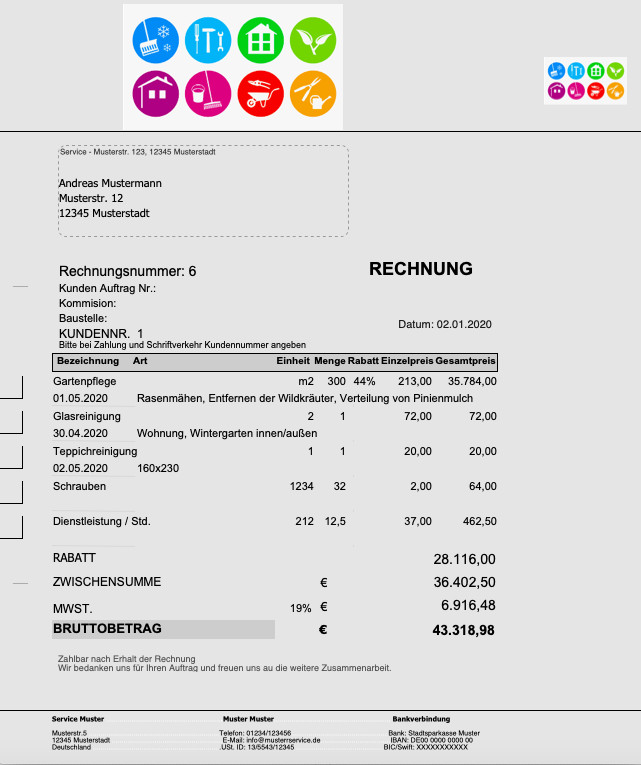Image resolution: width=641 pixels, height=765 pixels.
Task: Click the date 02.05.2020
Action: point(80,468)
